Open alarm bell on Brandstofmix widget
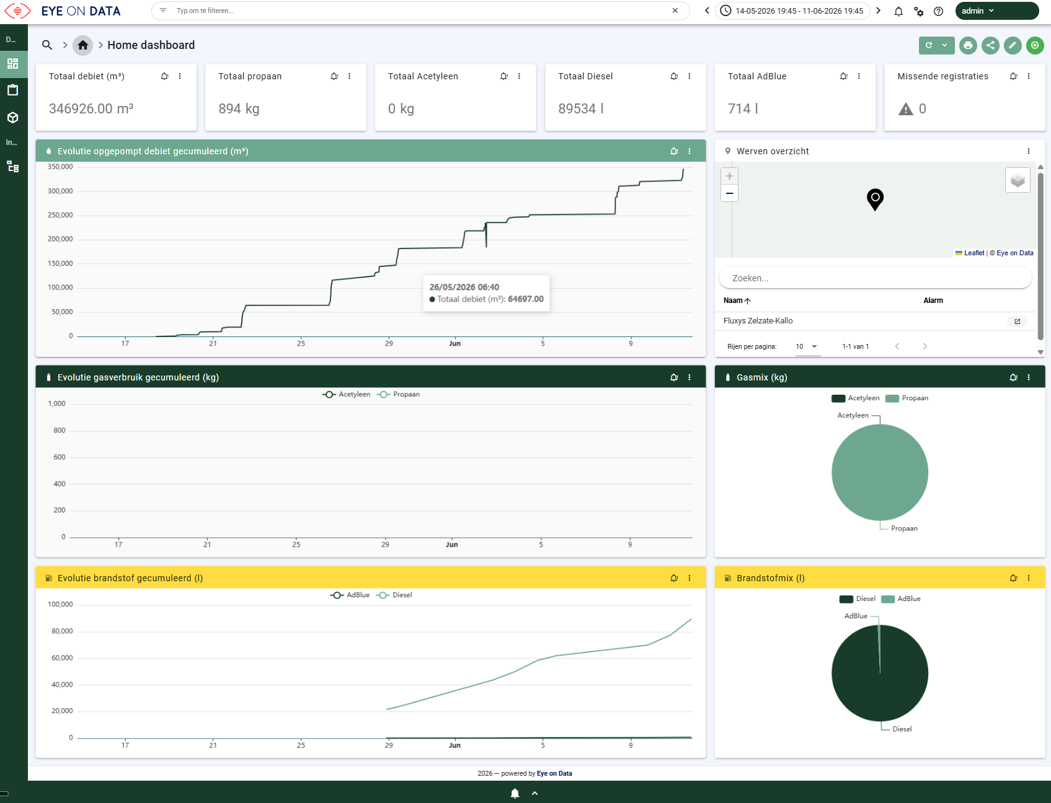The height and width of the screenshot is (803, 1051). tap(1013, 578)
